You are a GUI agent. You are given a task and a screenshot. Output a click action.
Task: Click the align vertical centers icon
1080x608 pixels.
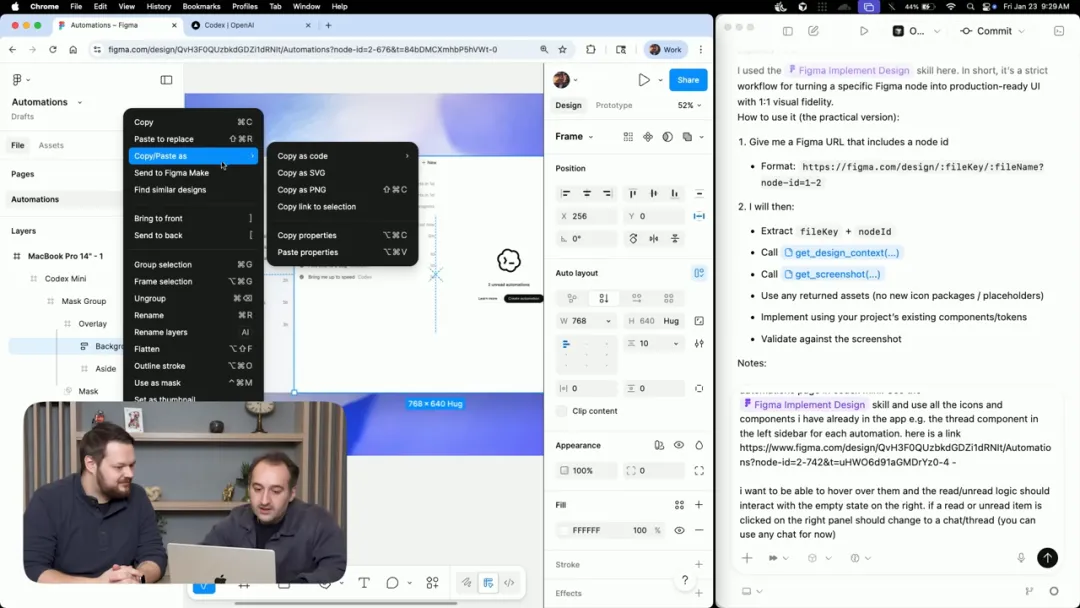(653, 193)
